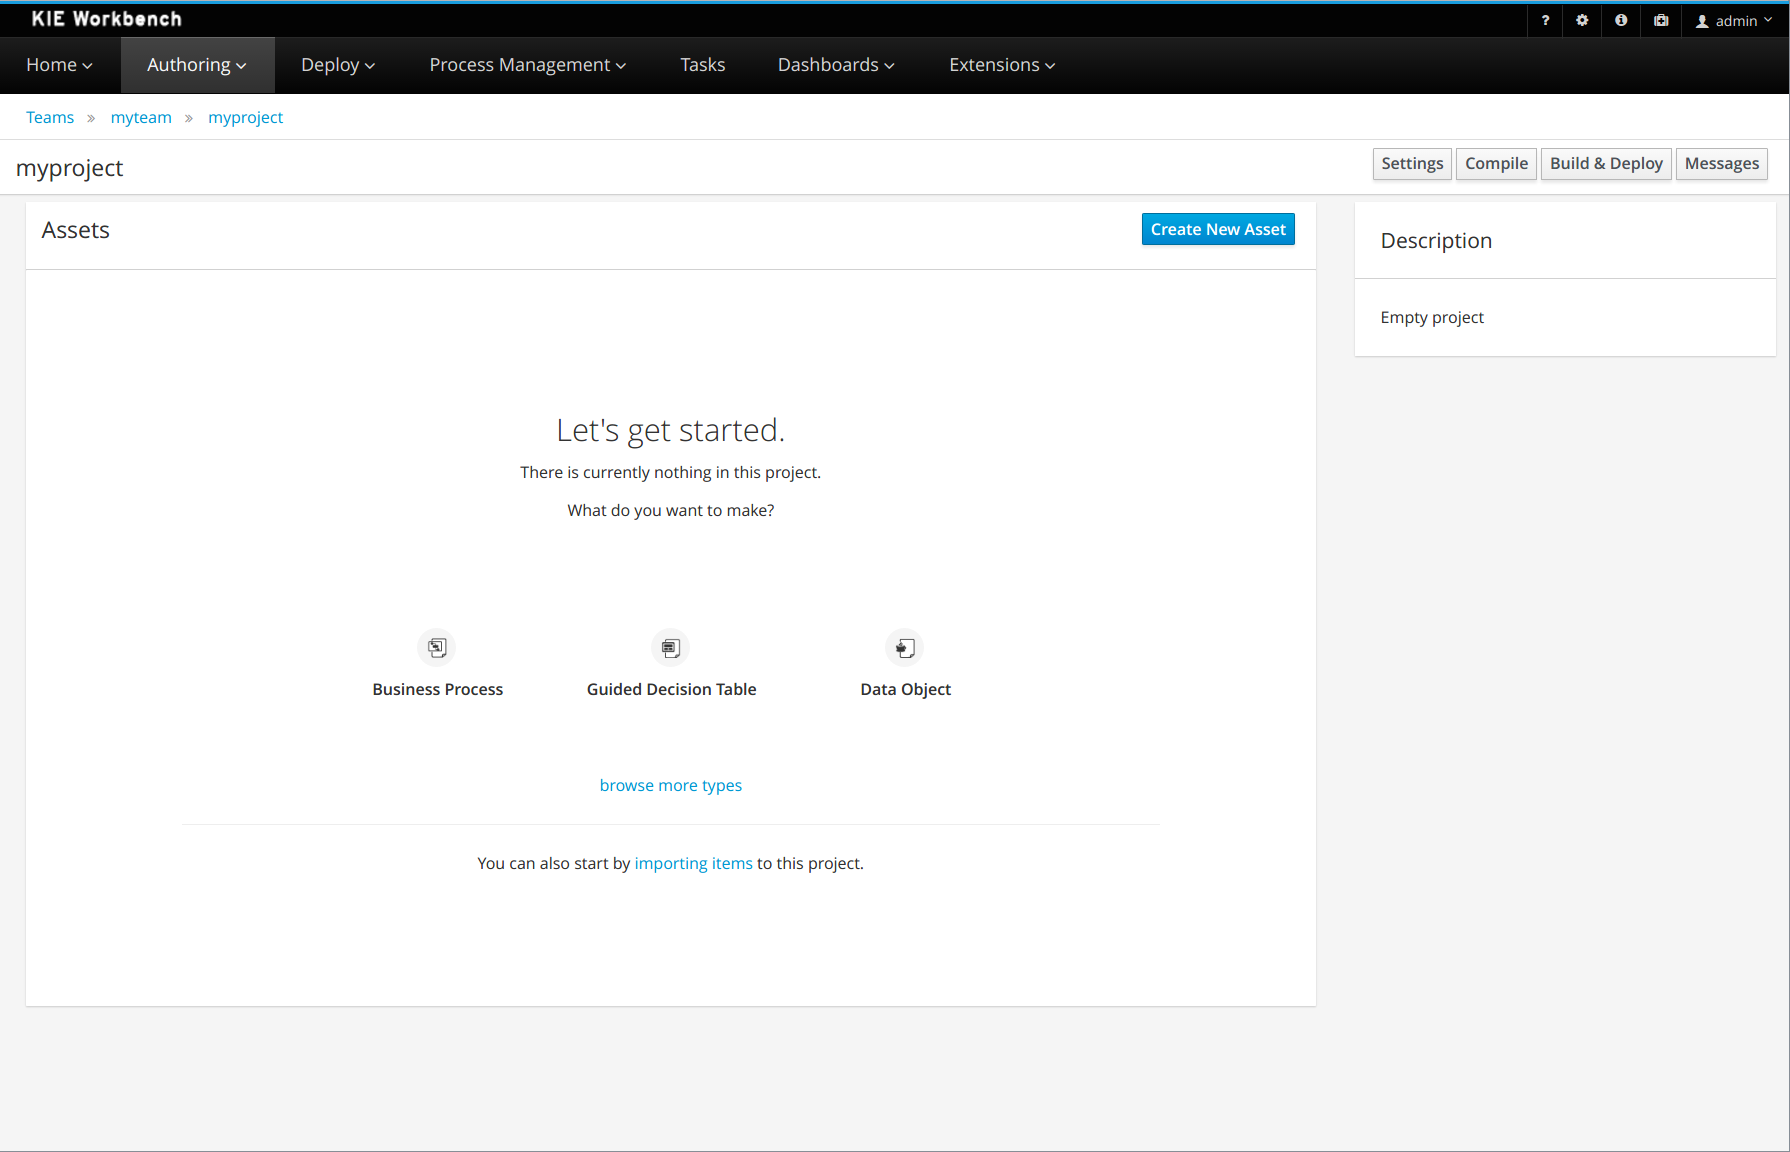Click the info circle icon
The height and width of the screenshot is (1152, 1790).
coord(1621,21)
